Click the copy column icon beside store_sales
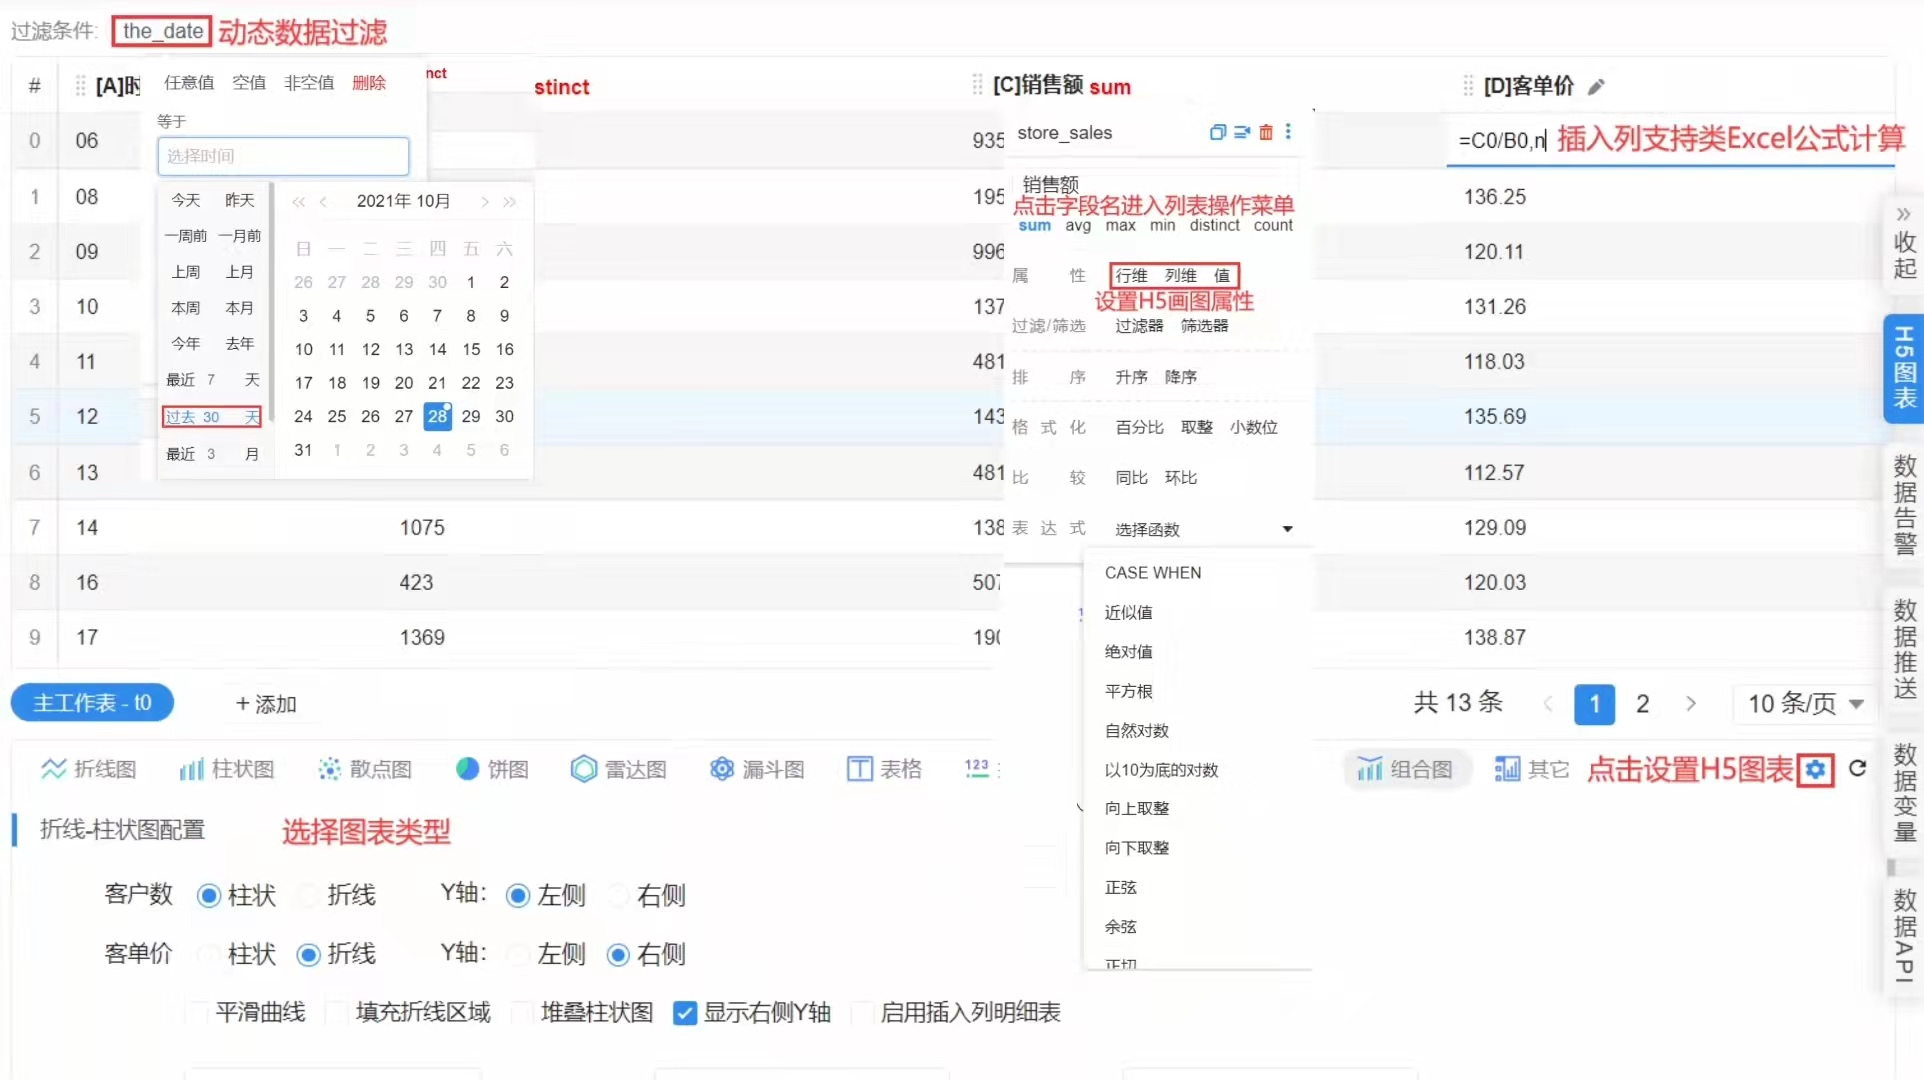The width and height of the screenshot is (1924, 1080). [1217, 132]
